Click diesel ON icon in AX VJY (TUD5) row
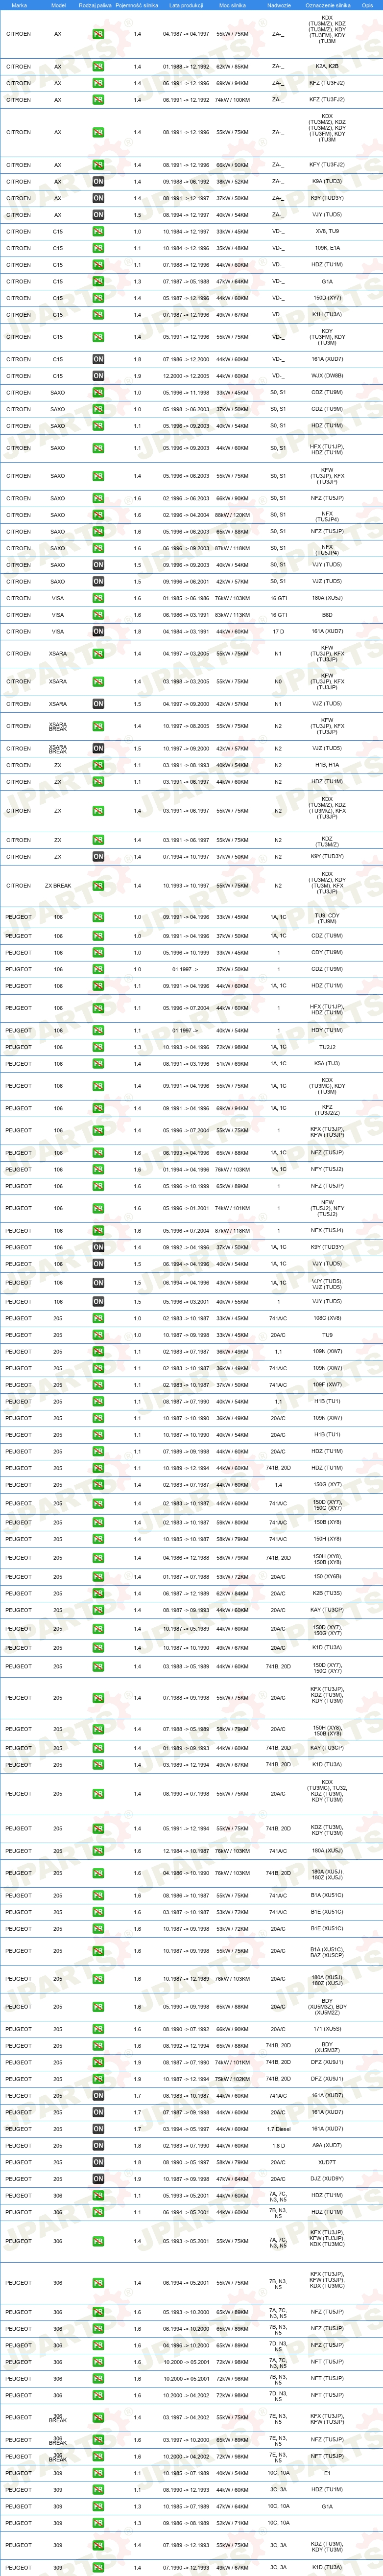Image resolution: width=383 pixels, height=2576 pixels. click(98, 215)
